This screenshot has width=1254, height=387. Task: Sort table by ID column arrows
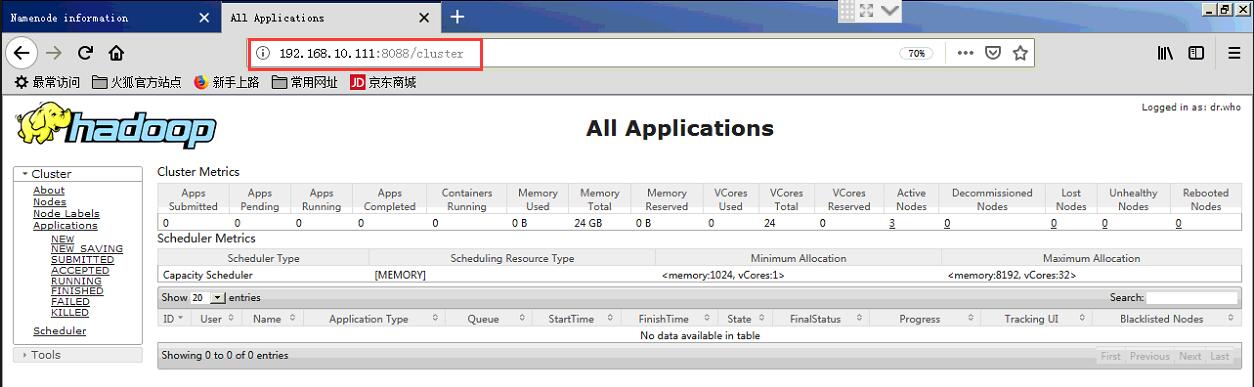(175, 319)
